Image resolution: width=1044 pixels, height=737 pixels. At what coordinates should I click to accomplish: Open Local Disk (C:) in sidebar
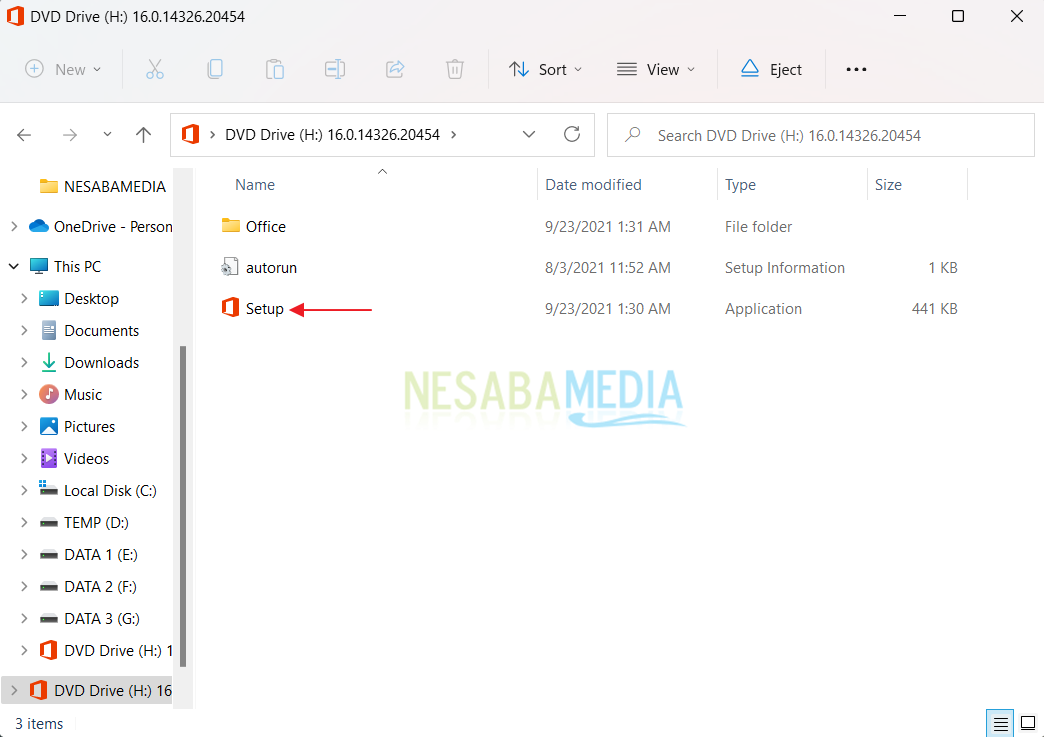pos(110,491)
